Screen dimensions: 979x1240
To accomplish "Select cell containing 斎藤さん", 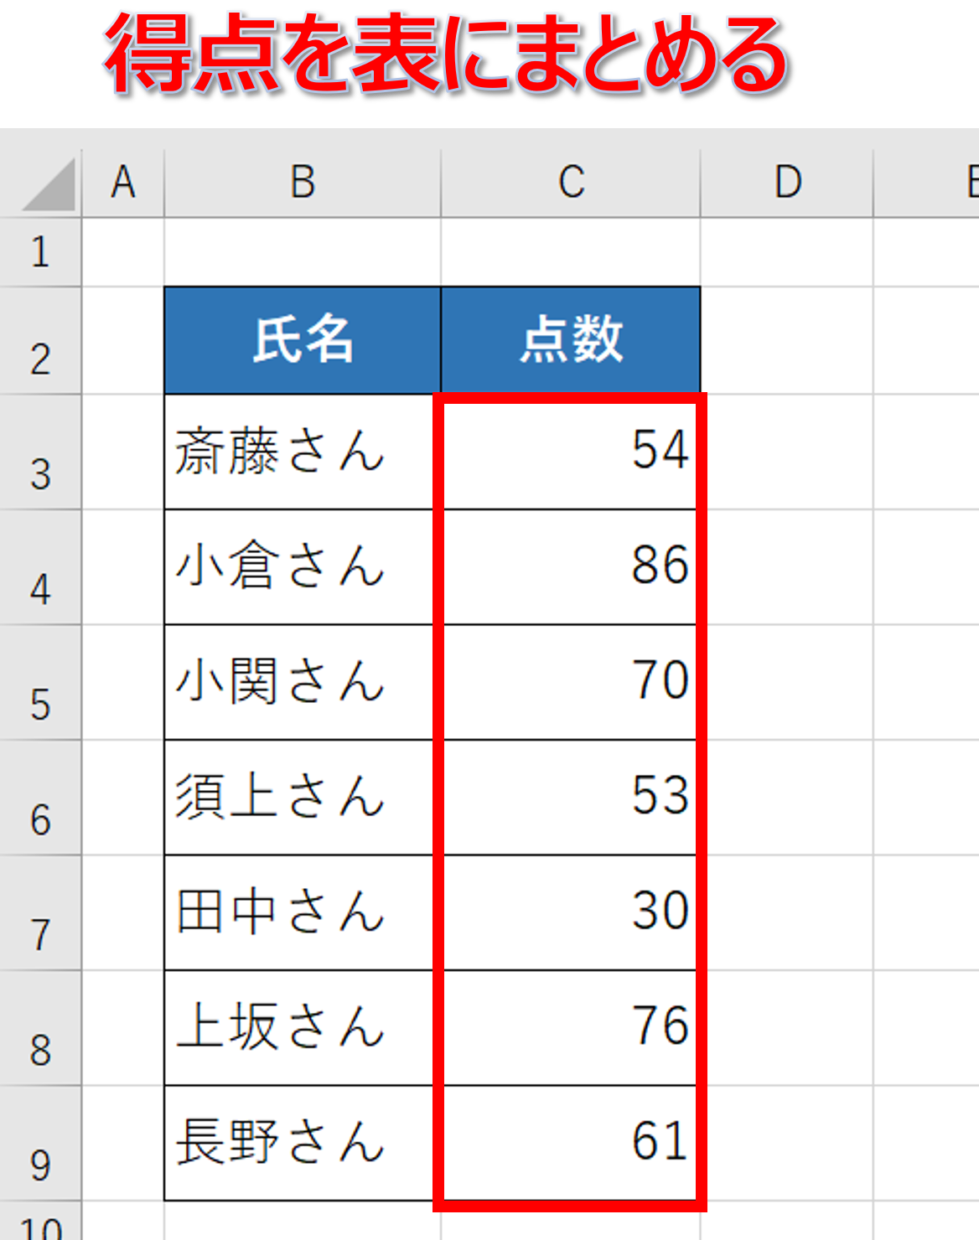I will coord(302,452).
